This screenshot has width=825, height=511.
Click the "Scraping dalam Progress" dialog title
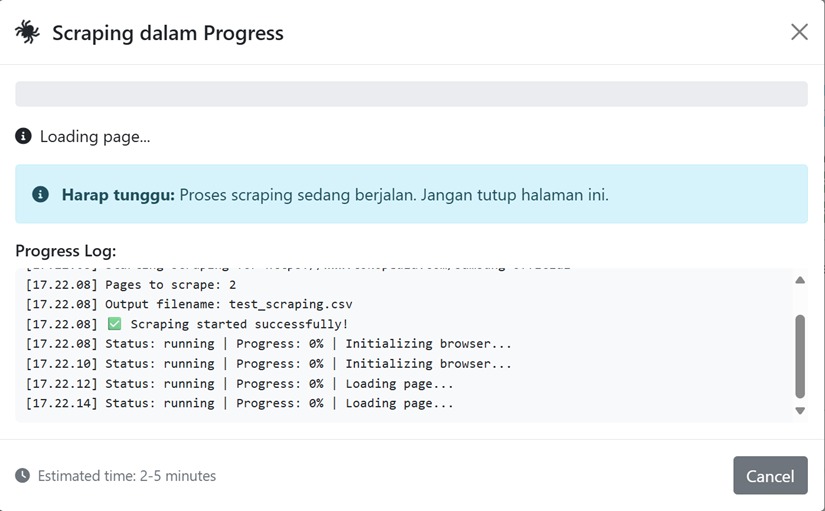[x=167, y=33]
